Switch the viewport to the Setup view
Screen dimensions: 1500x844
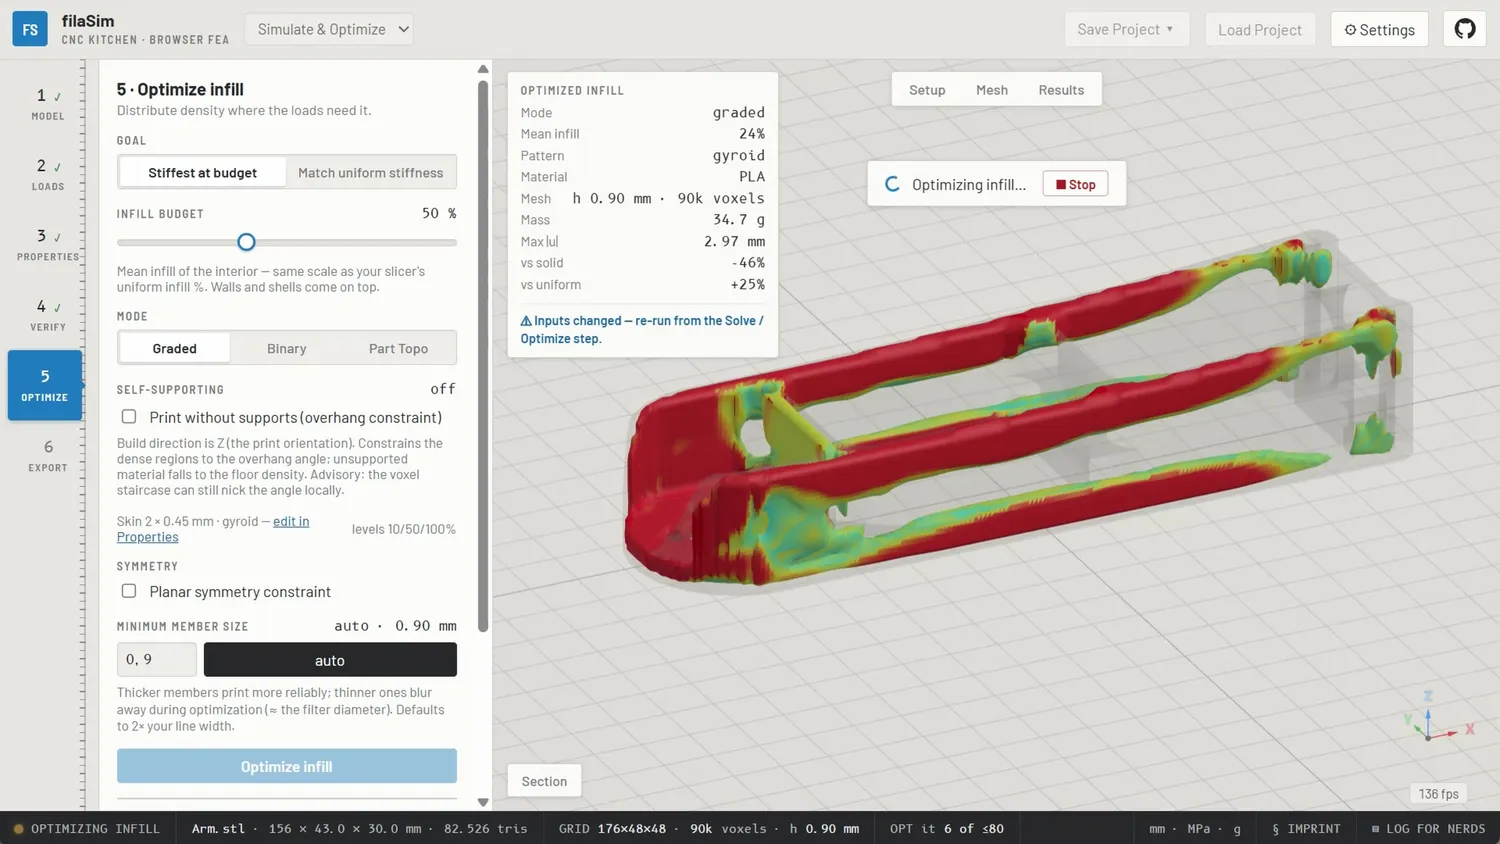(x=927, y=90)
